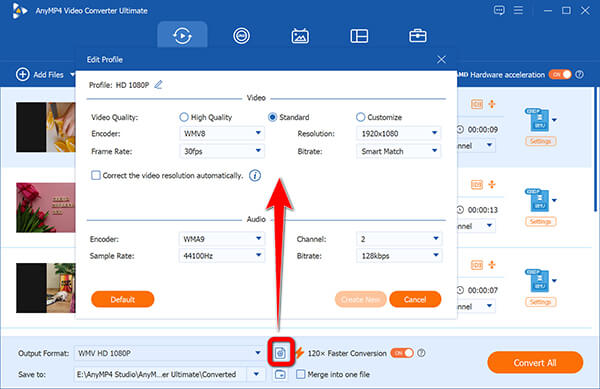Click the third video's subtitle ID icon
This screenshot has height=389, width=600.
[x=477, y=265]
